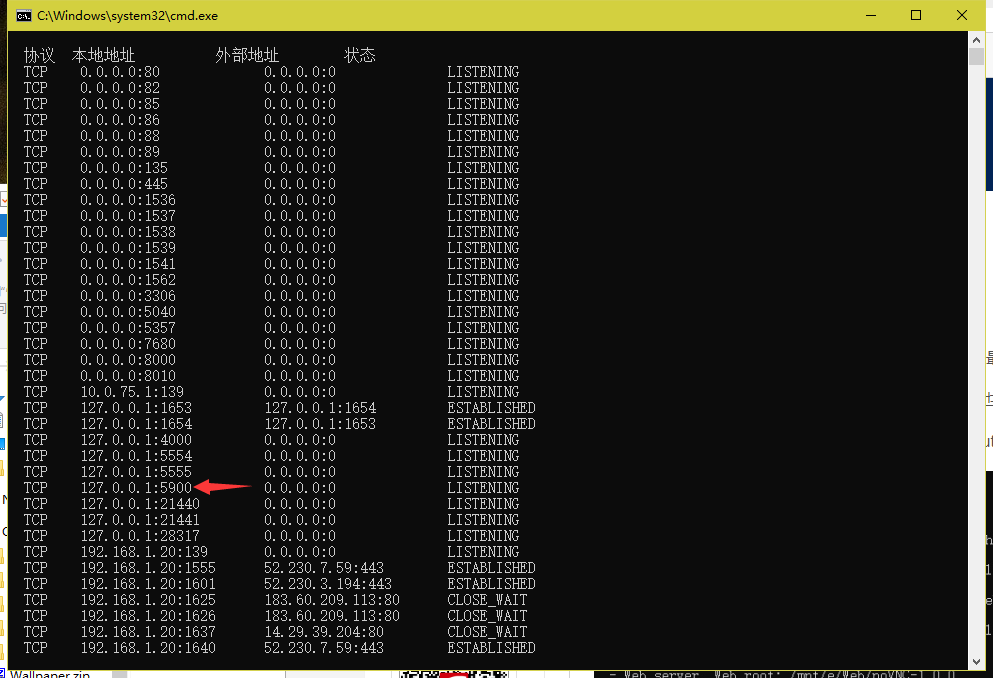Select local address 192.168.1.20:1601
993x678 pixels.
[x=148, y=584]
